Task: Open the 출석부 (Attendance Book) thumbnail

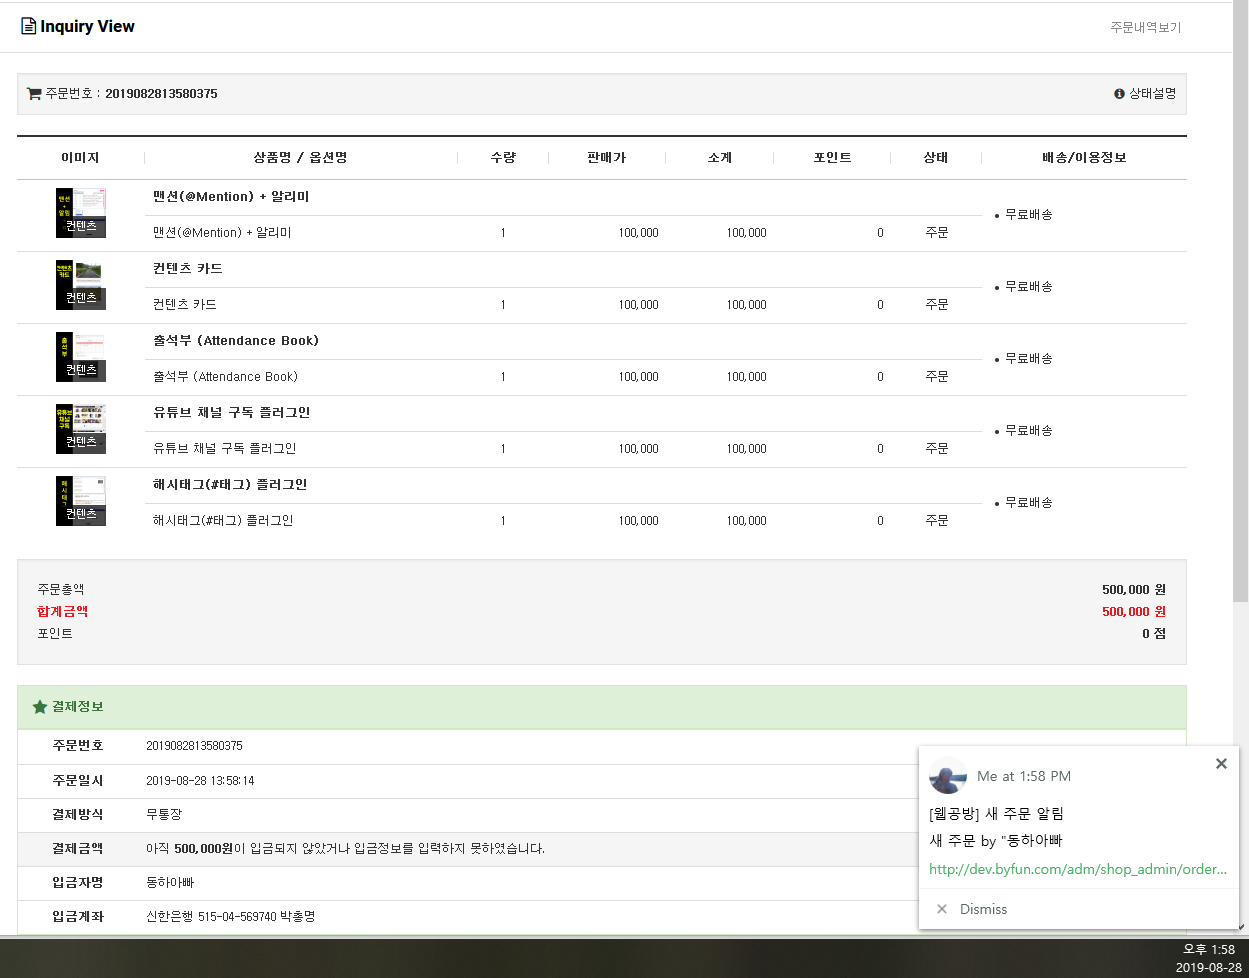Action: [x=80, y=356]
